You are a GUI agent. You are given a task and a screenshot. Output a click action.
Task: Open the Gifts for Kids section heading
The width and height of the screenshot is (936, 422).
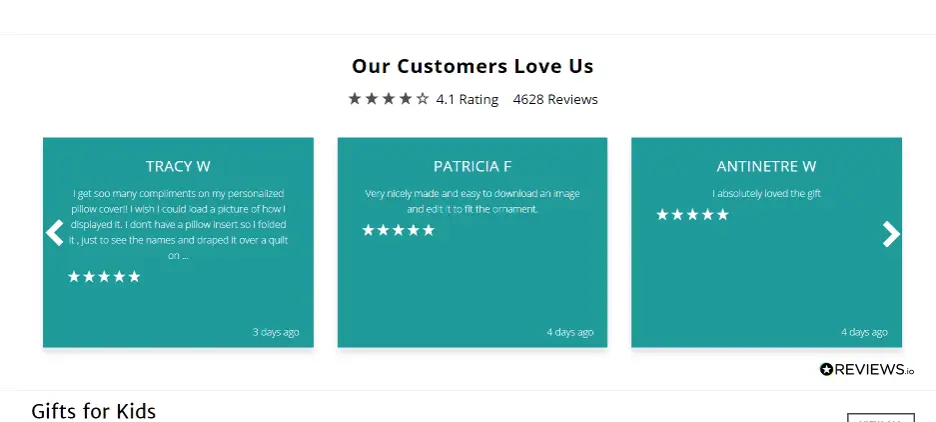click(x=94, y=411)
